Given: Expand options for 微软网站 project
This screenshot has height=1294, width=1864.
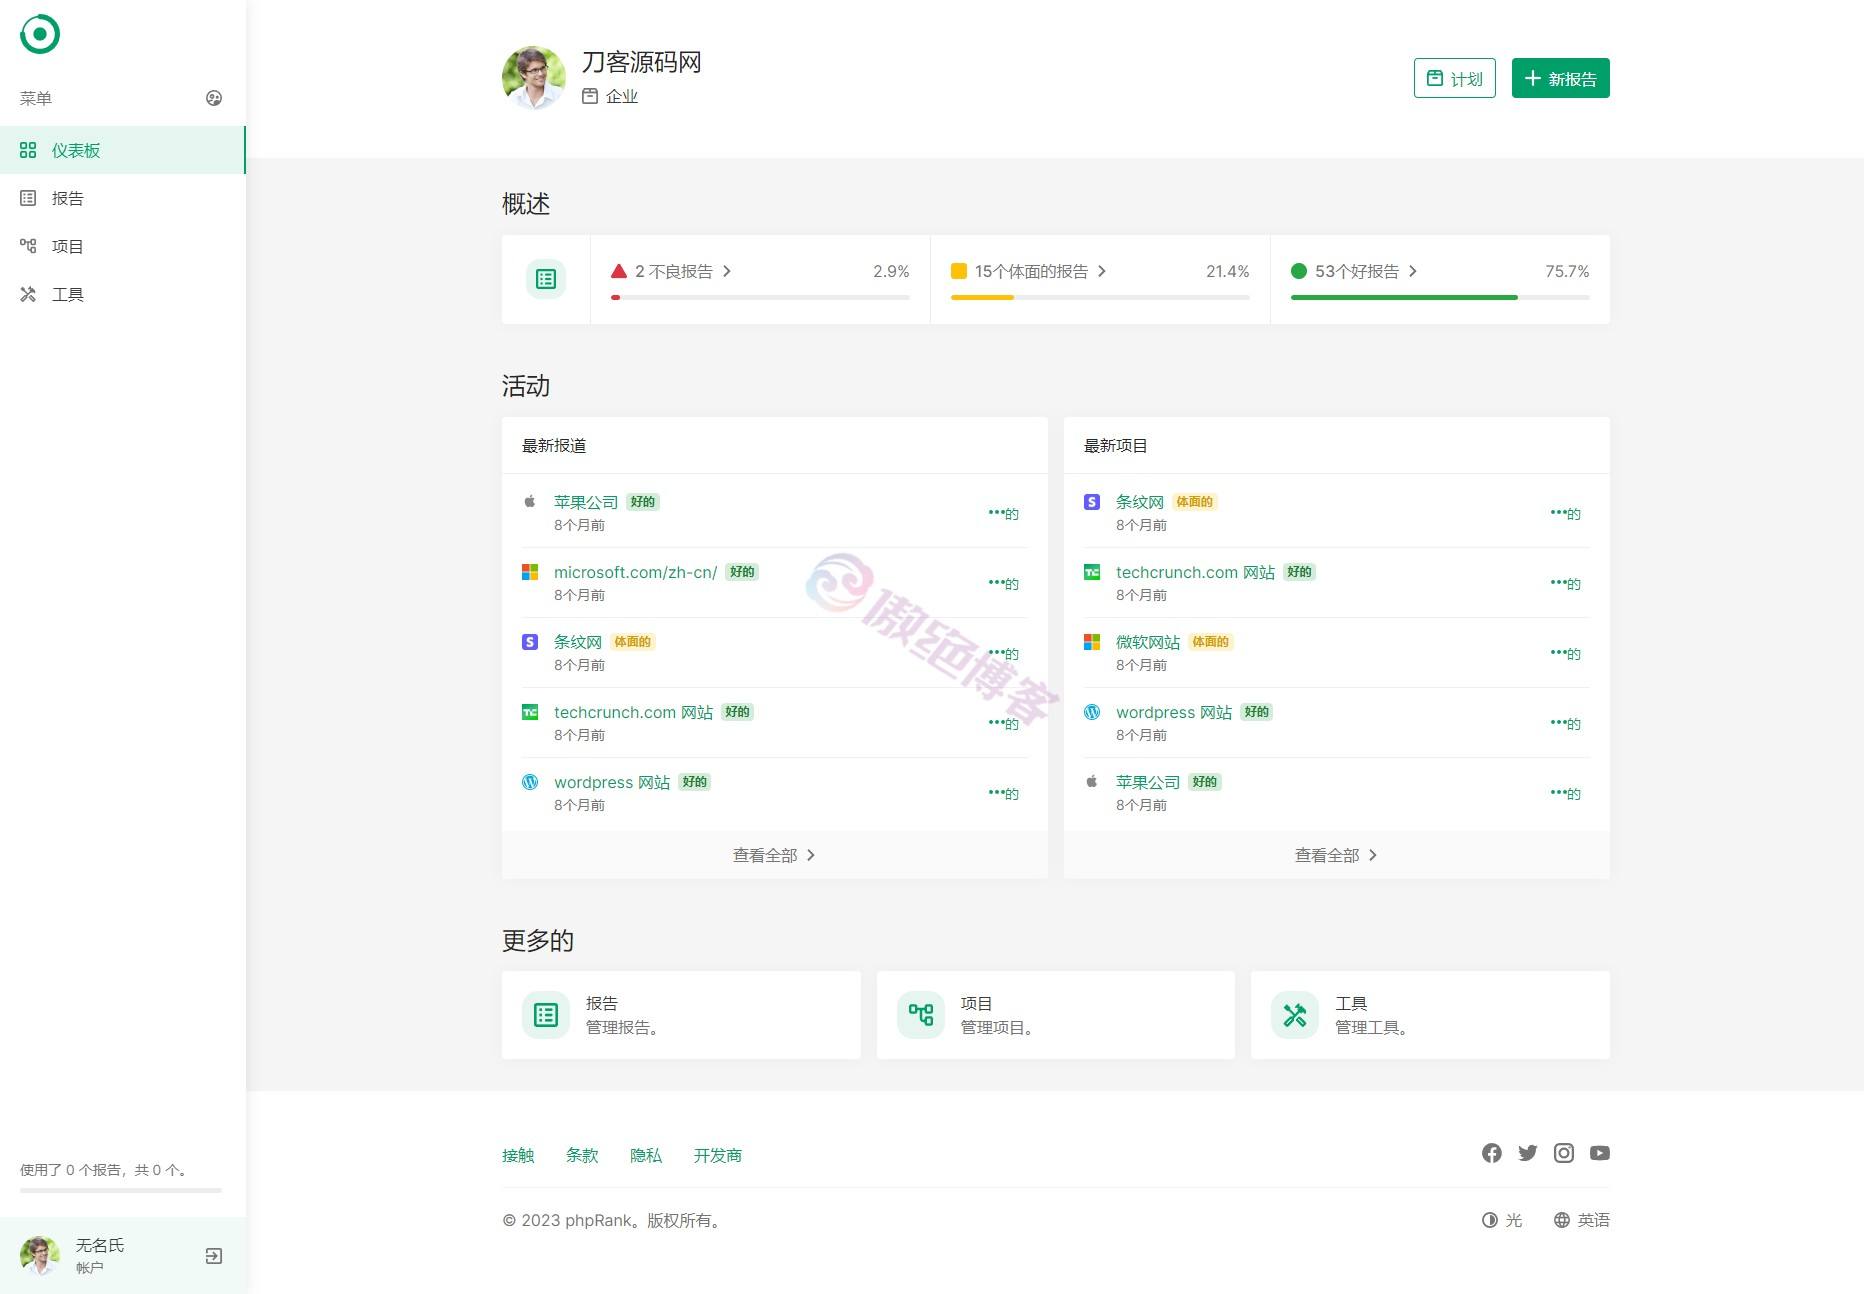Looking at the screenshot, I should [x=1565, y=653].
